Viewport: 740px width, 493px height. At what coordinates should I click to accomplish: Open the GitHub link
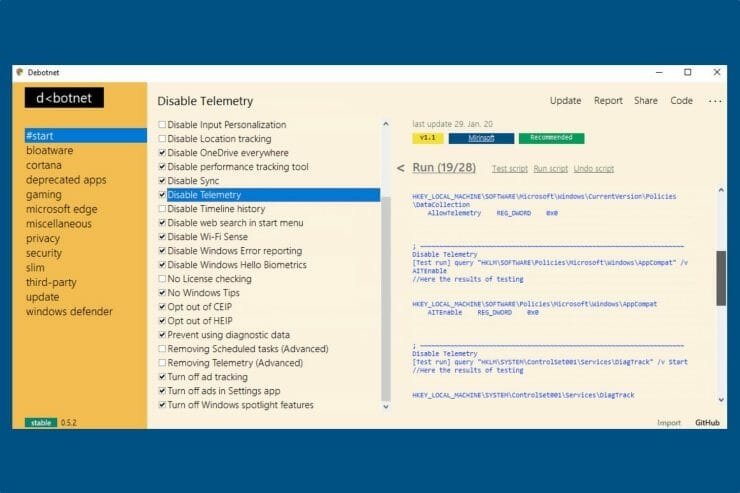[x=707, y=423]
